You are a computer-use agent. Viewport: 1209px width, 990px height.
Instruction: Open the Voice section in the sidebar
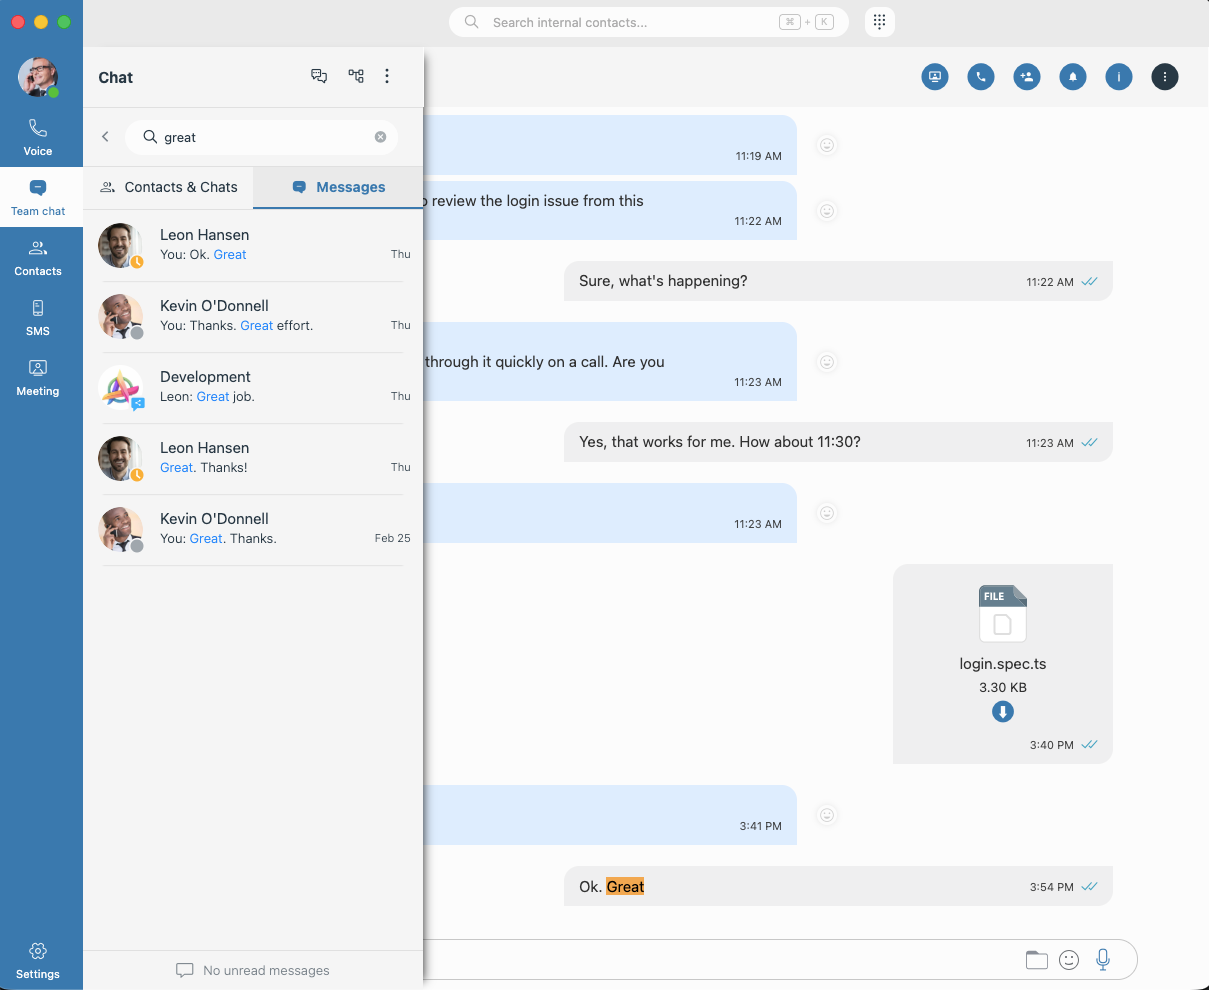click(x=38, y=136)
